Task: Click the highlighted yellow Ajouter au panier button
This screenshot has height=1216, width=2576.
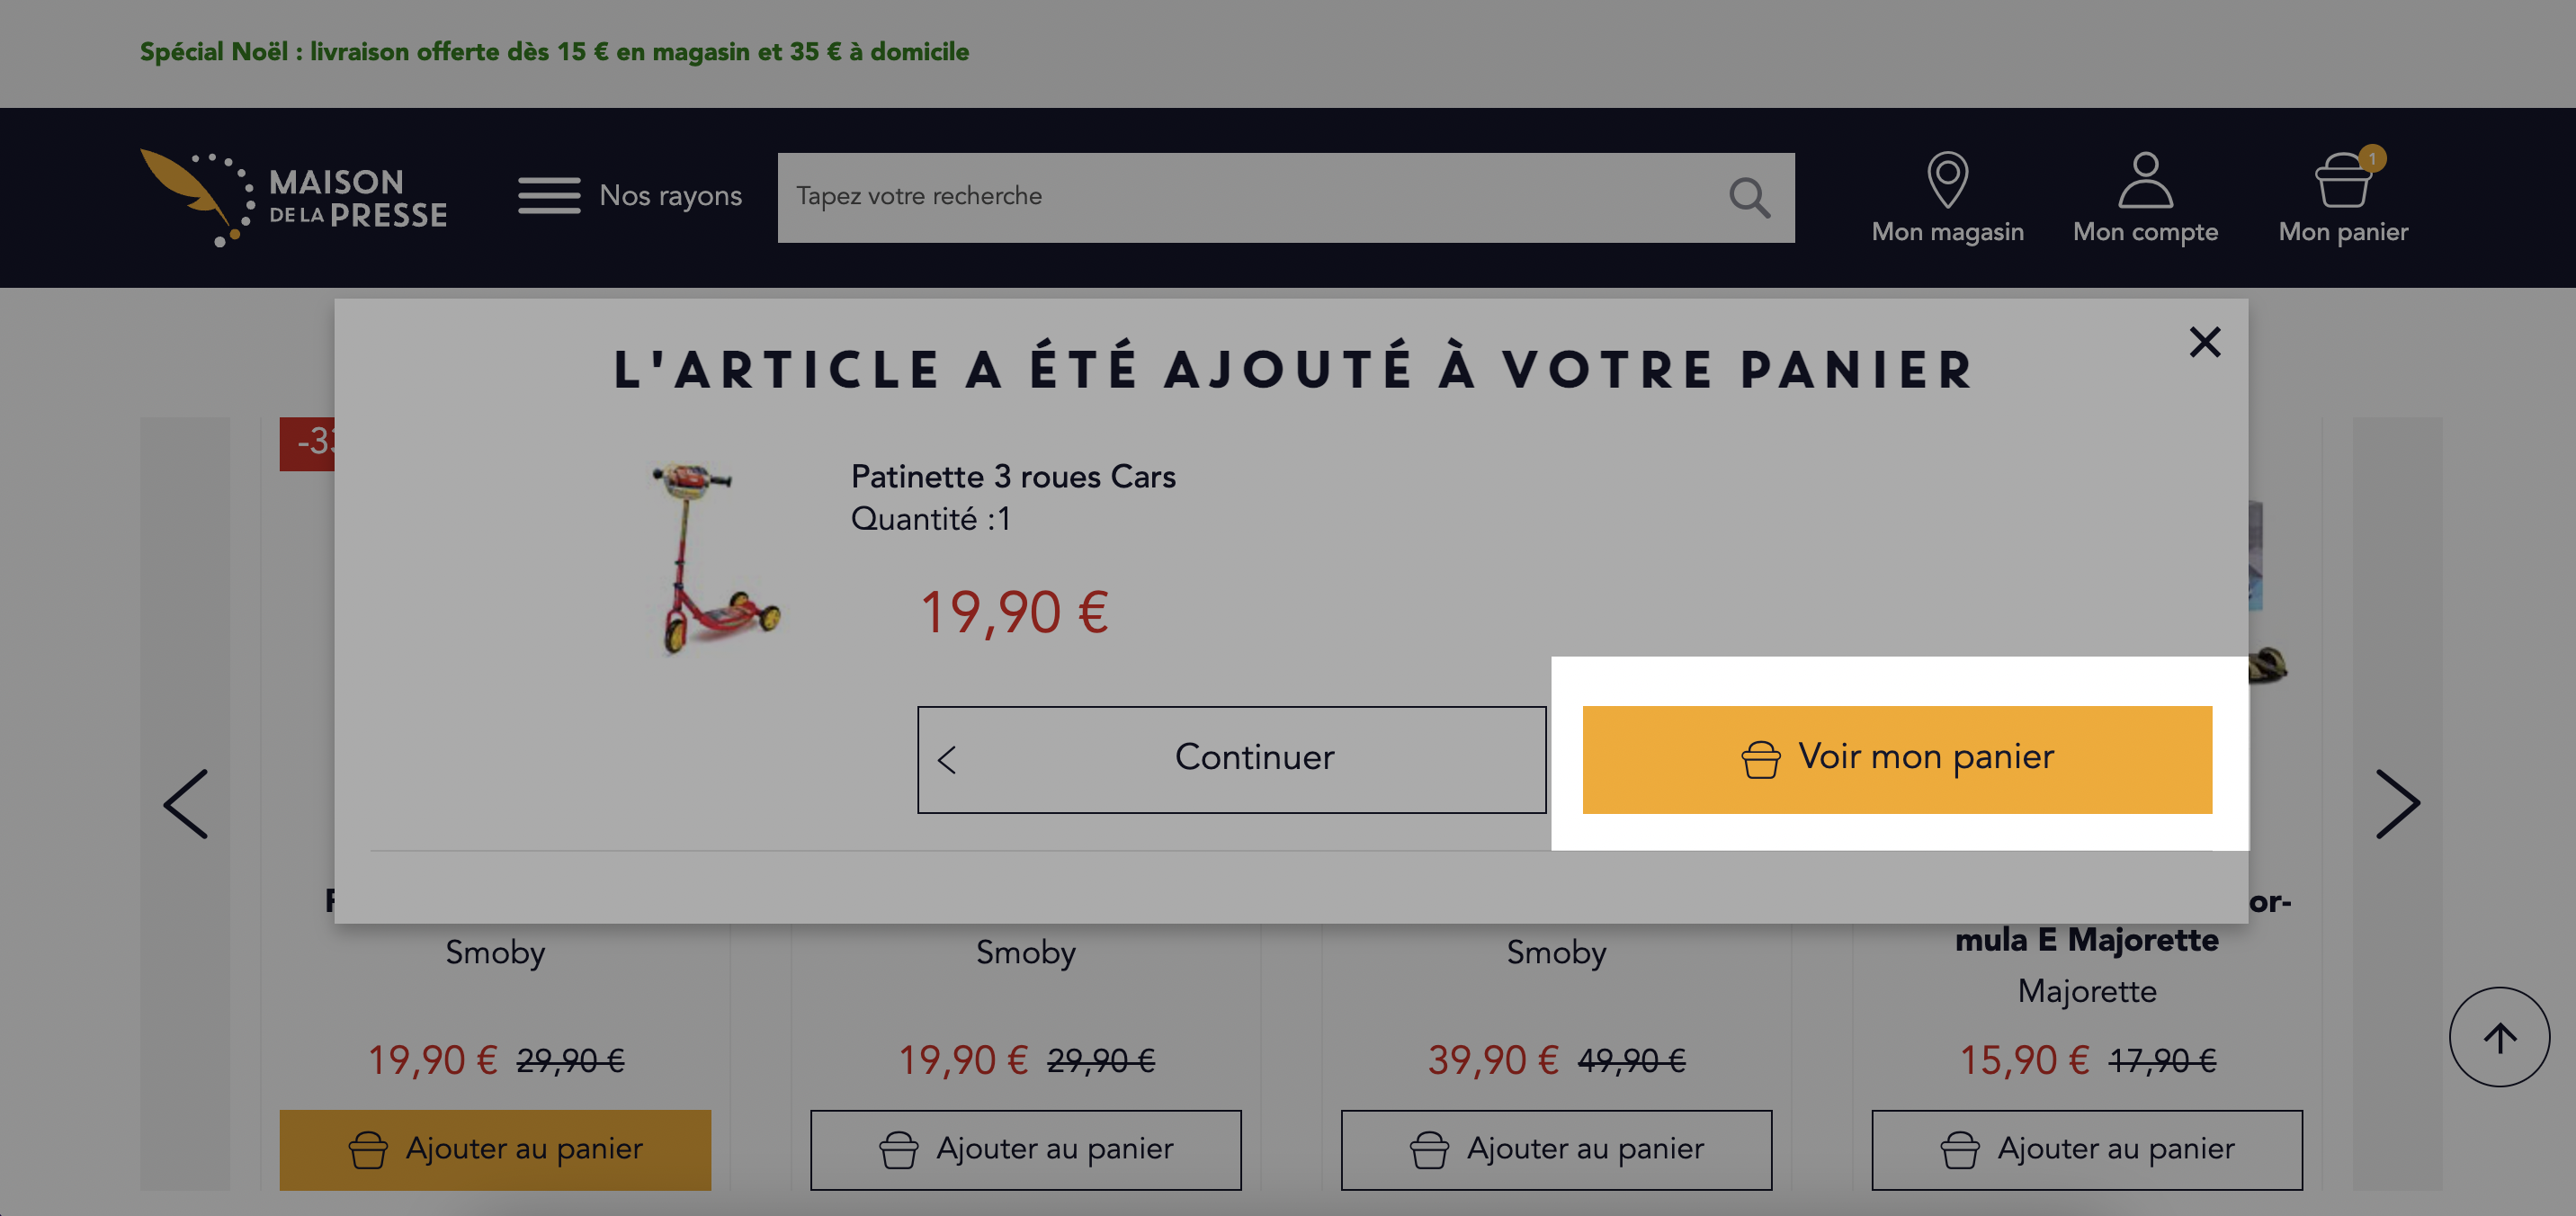Action: coord(495,1149)
